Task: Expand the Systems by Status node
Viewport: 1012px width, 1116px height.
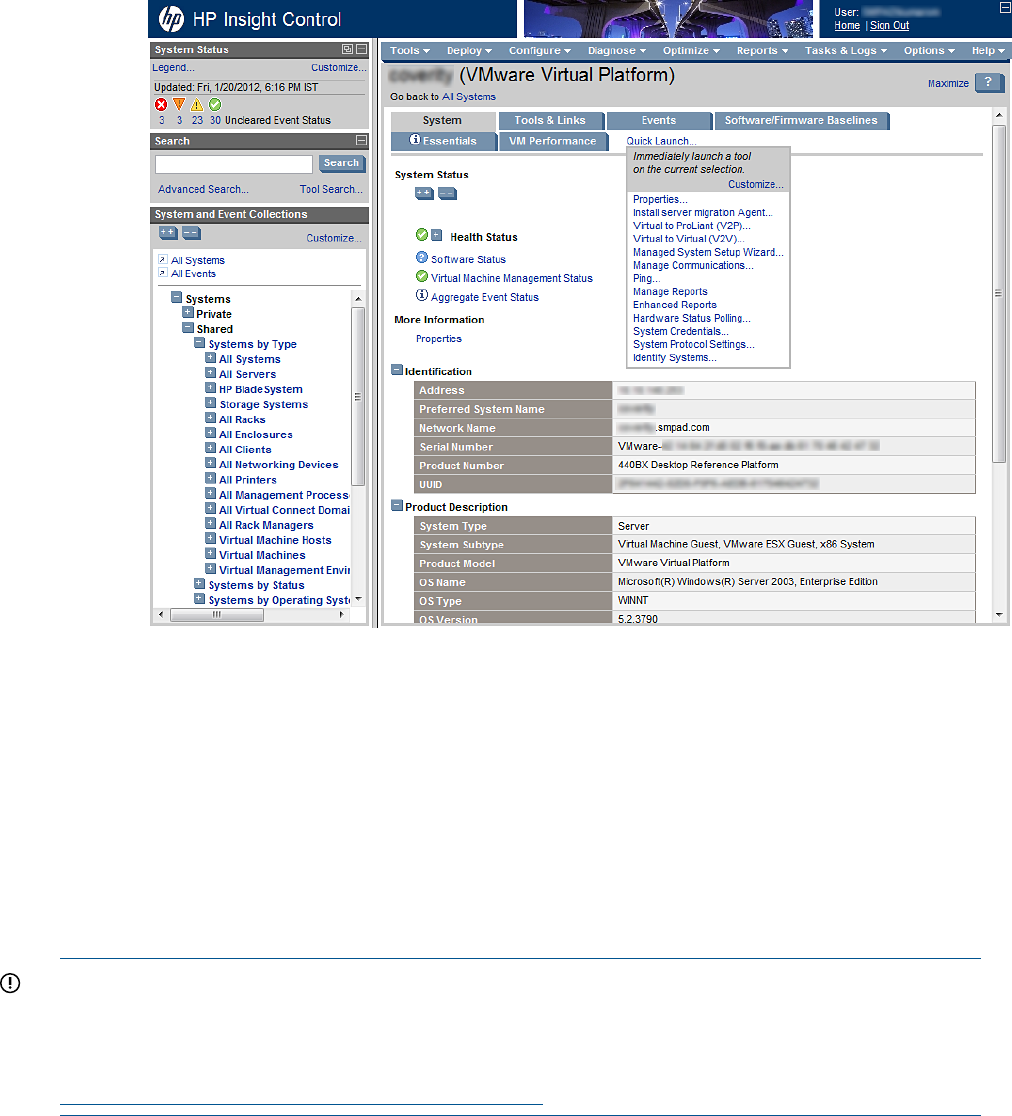Action: coord(200,584)
